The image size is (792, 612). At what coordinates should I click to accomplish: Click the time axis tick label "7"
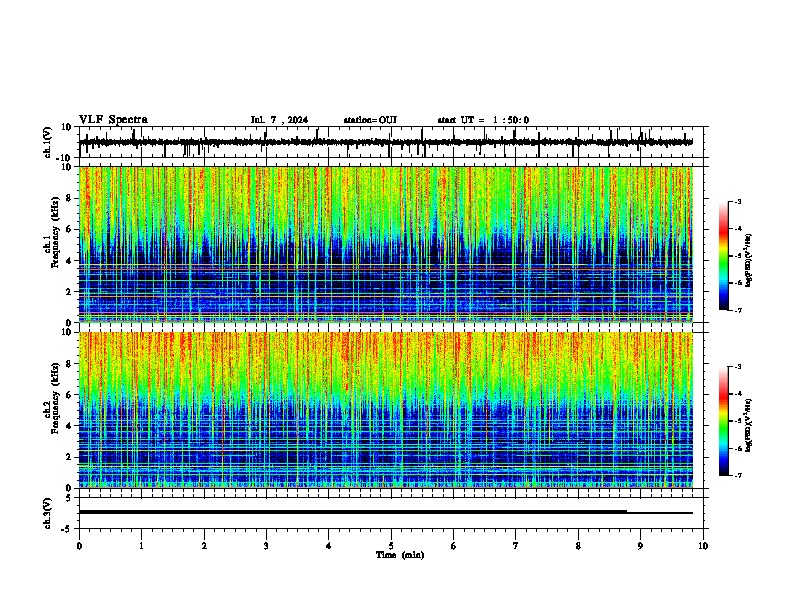click(516, 546)
